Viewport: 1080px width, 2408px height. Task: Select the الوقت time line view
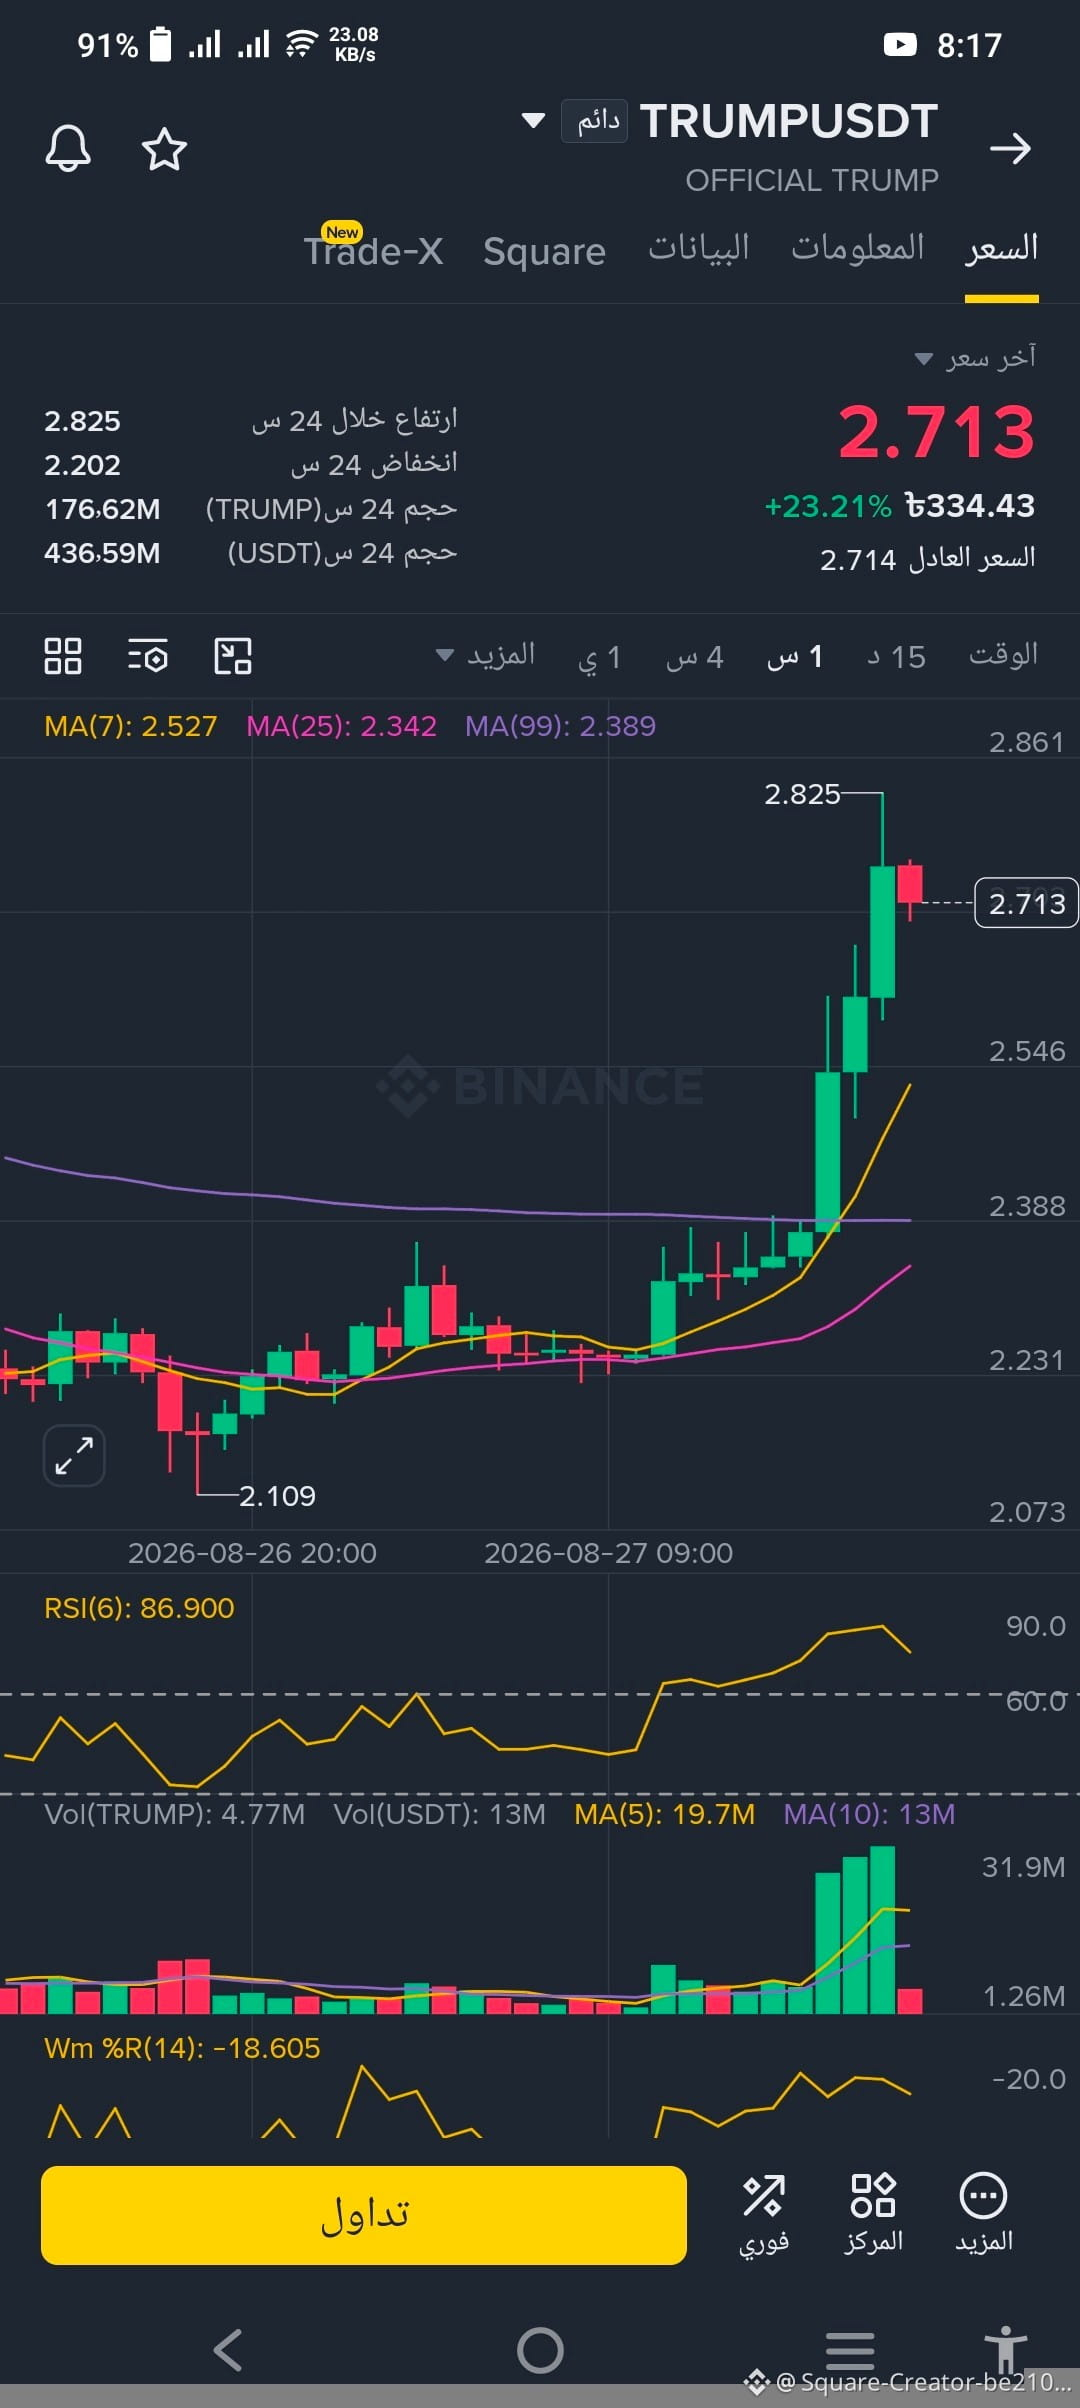pyautogui.click(x=1003, y=655)
